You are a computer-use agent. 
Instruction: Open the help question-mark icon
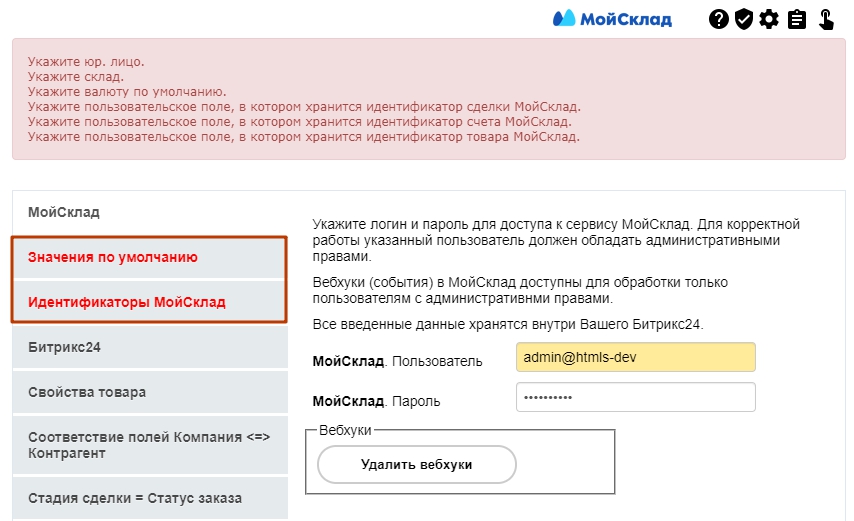(x=718, y=19)
